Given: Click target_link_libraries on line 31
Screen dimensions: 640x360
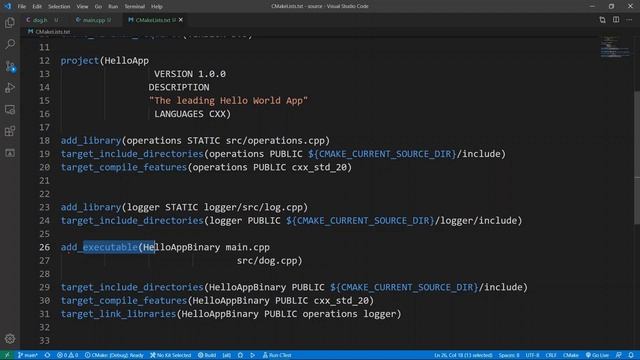Looking at the screenshot, I should click(x=118, y=313).
